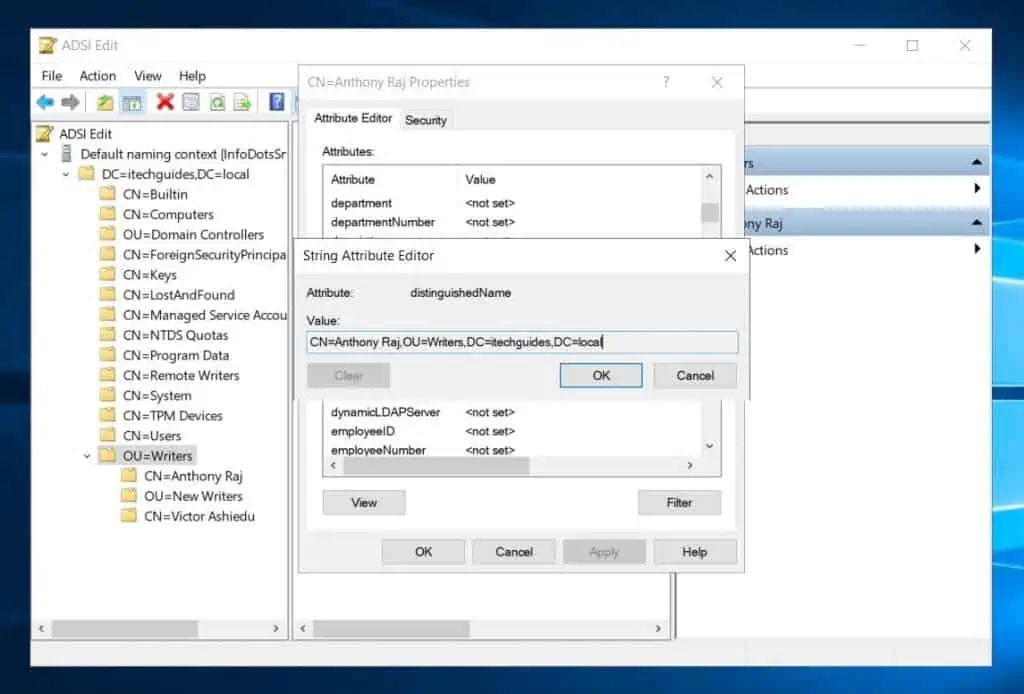Click the blue Back arrow in toolbar
The height and width of the screenshot is (694, 1024).
45,102
